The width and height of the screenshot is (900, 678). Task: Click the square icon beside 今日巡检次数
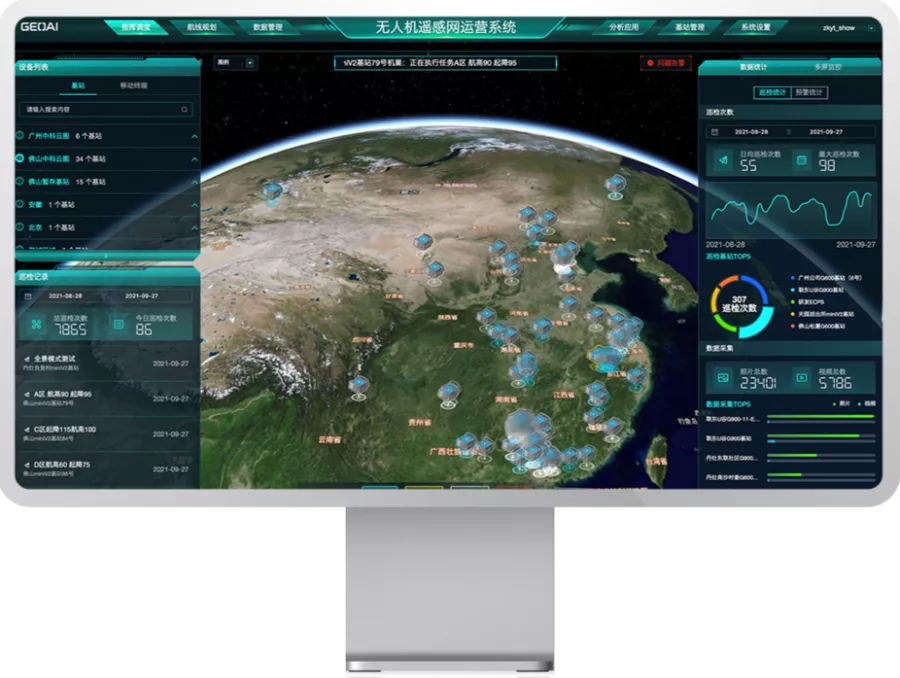(x=119, y=324)
